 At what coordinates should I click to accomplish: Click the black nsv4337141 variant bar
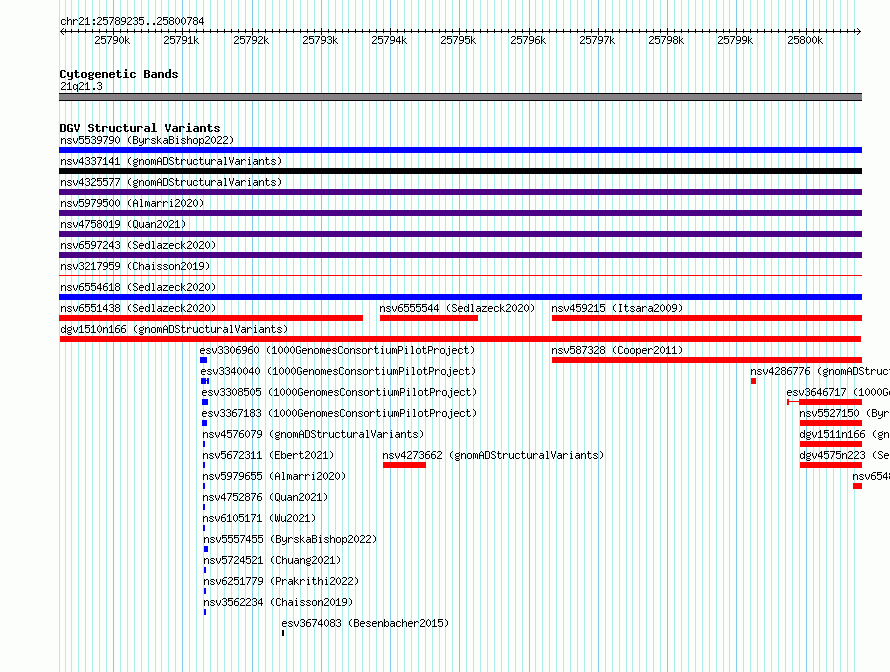coord(460,171)
